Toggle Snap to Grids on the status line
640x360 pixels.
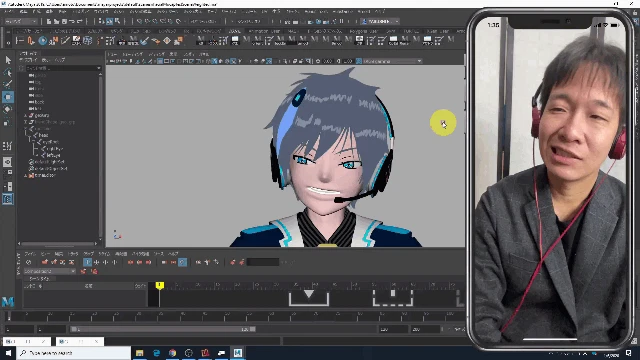coord(140,21)
